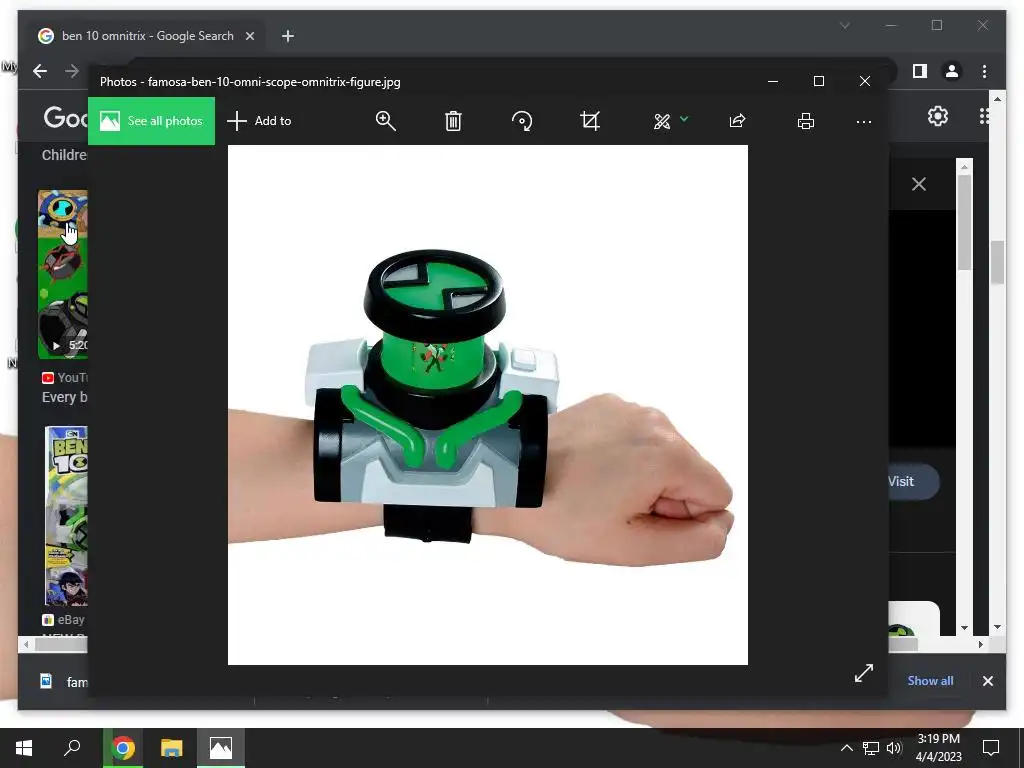This screenshot has height=768, width=1024.
Task: Click the Google logo in Chrome
Action: 65,118
